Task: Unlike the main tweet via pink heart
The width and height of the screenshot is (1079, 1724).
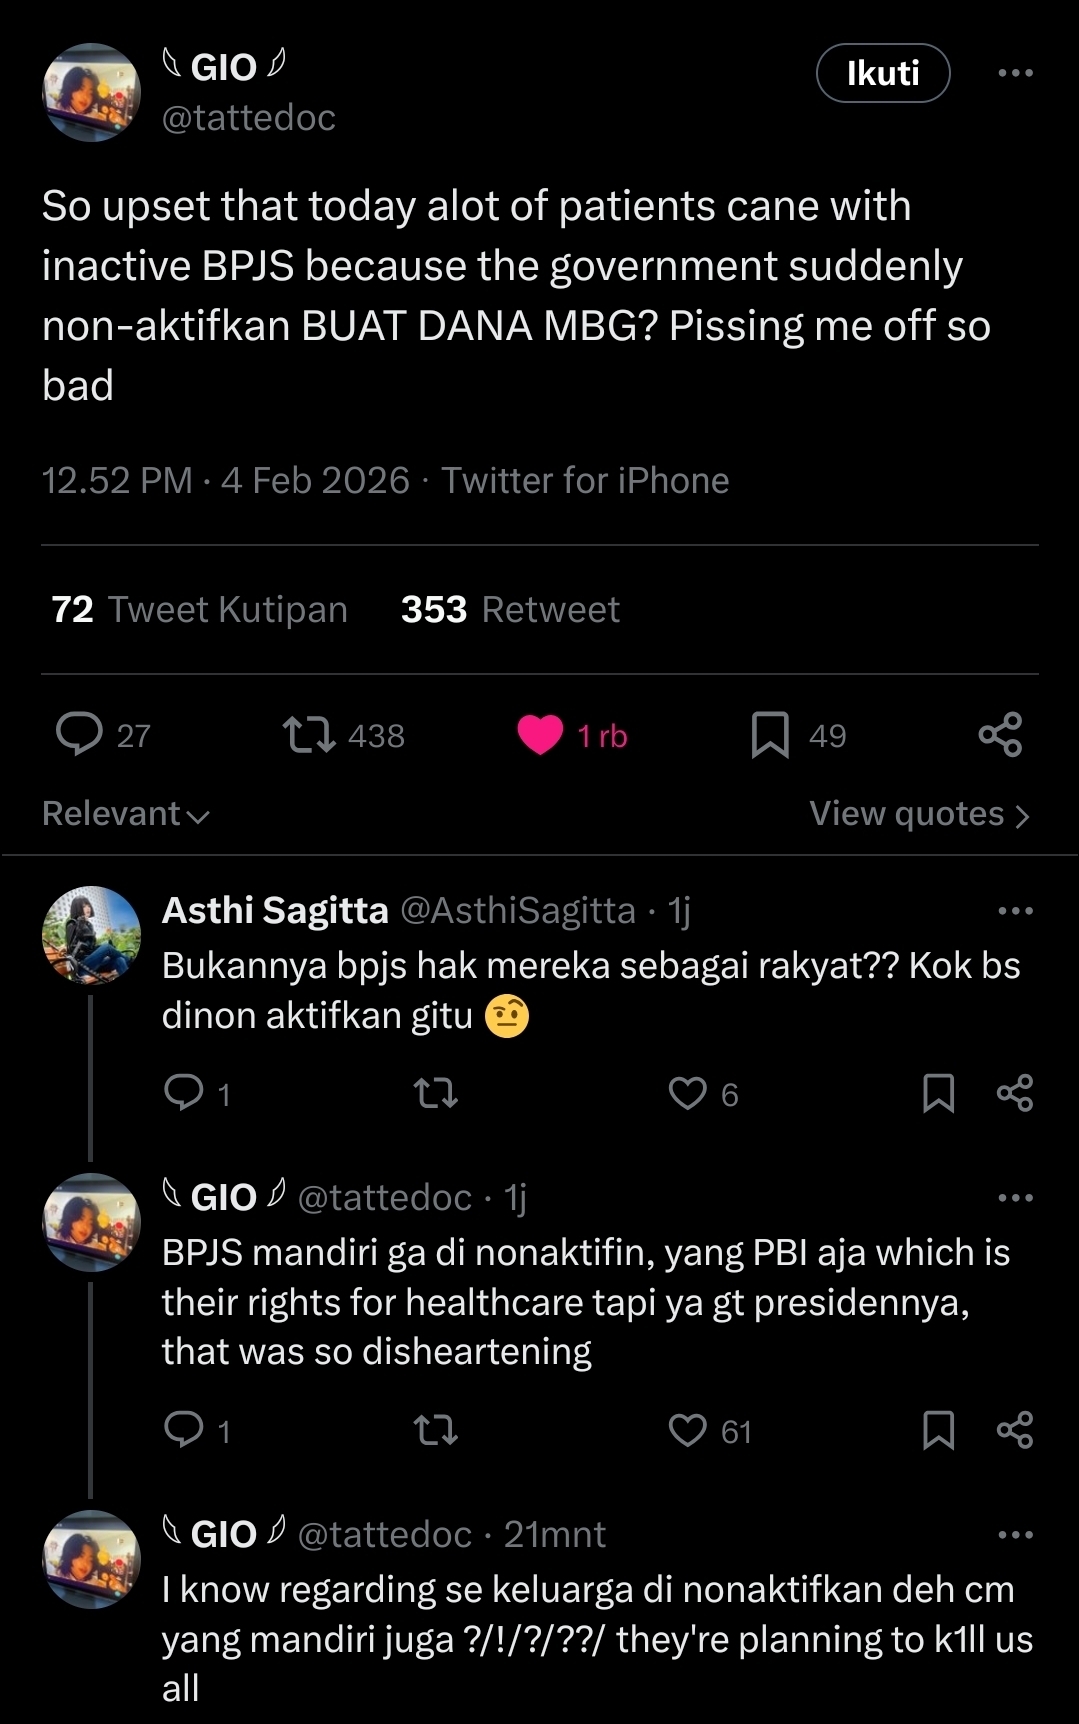Action: point(540,735)
